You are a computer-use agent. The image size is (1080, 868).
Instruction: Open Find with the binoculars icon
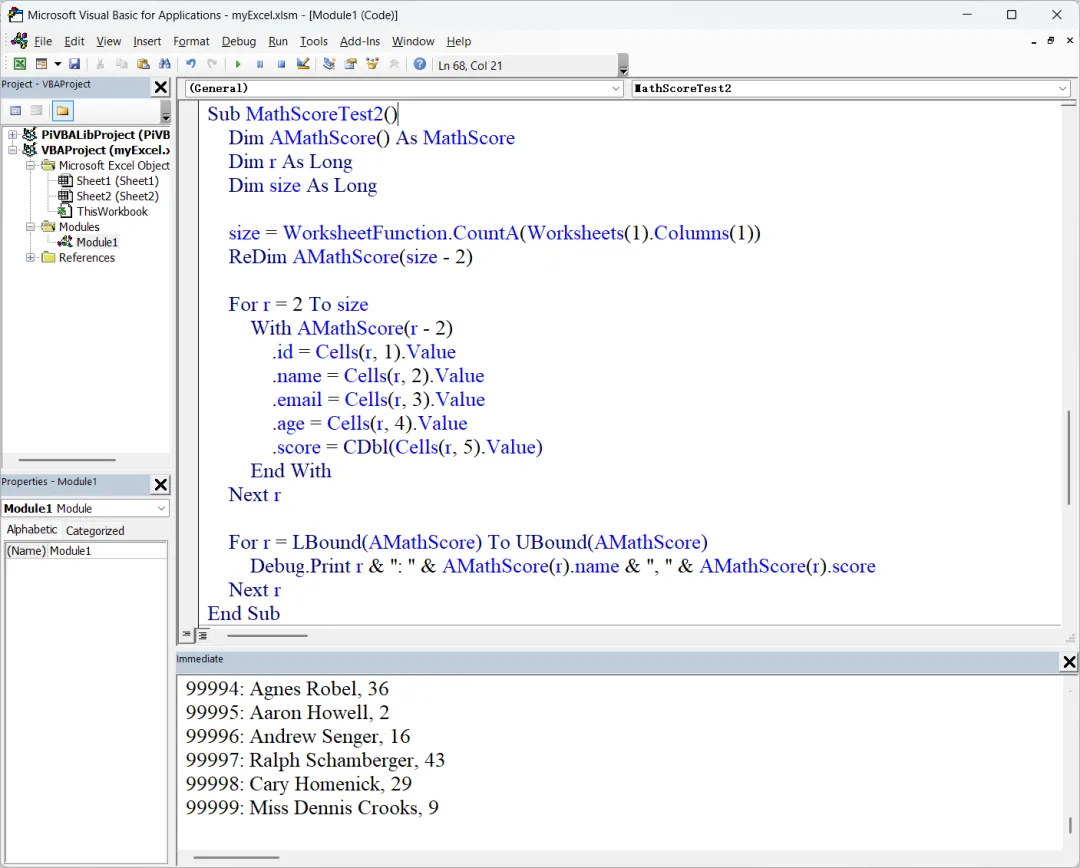tap(165, 64)
